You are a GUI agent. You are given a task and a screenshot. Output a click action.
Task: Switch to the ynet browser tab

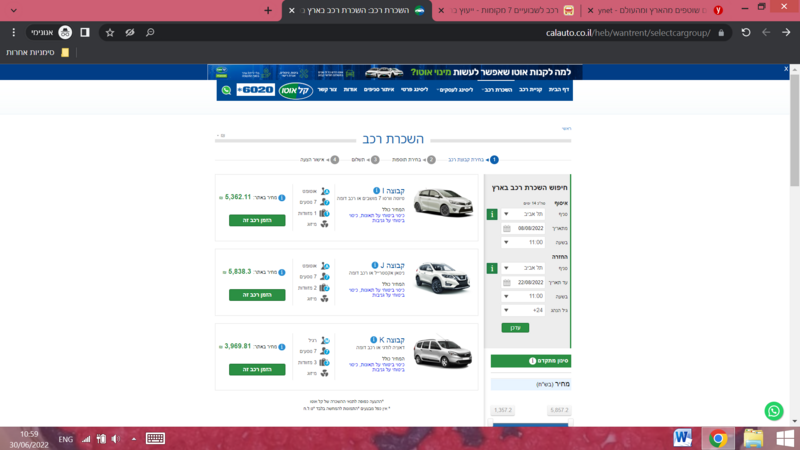(658, 10)
